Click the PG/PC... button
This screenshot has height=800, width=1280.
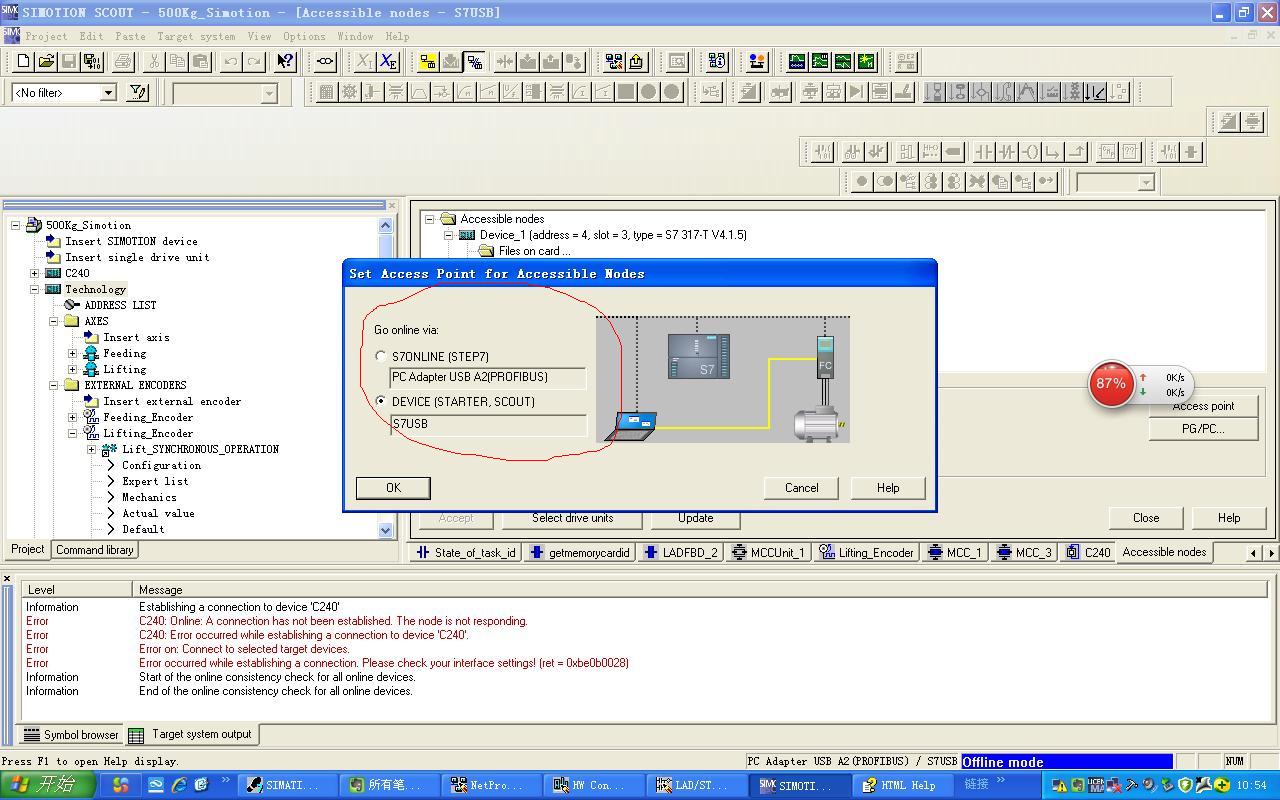pos(1203,429)
